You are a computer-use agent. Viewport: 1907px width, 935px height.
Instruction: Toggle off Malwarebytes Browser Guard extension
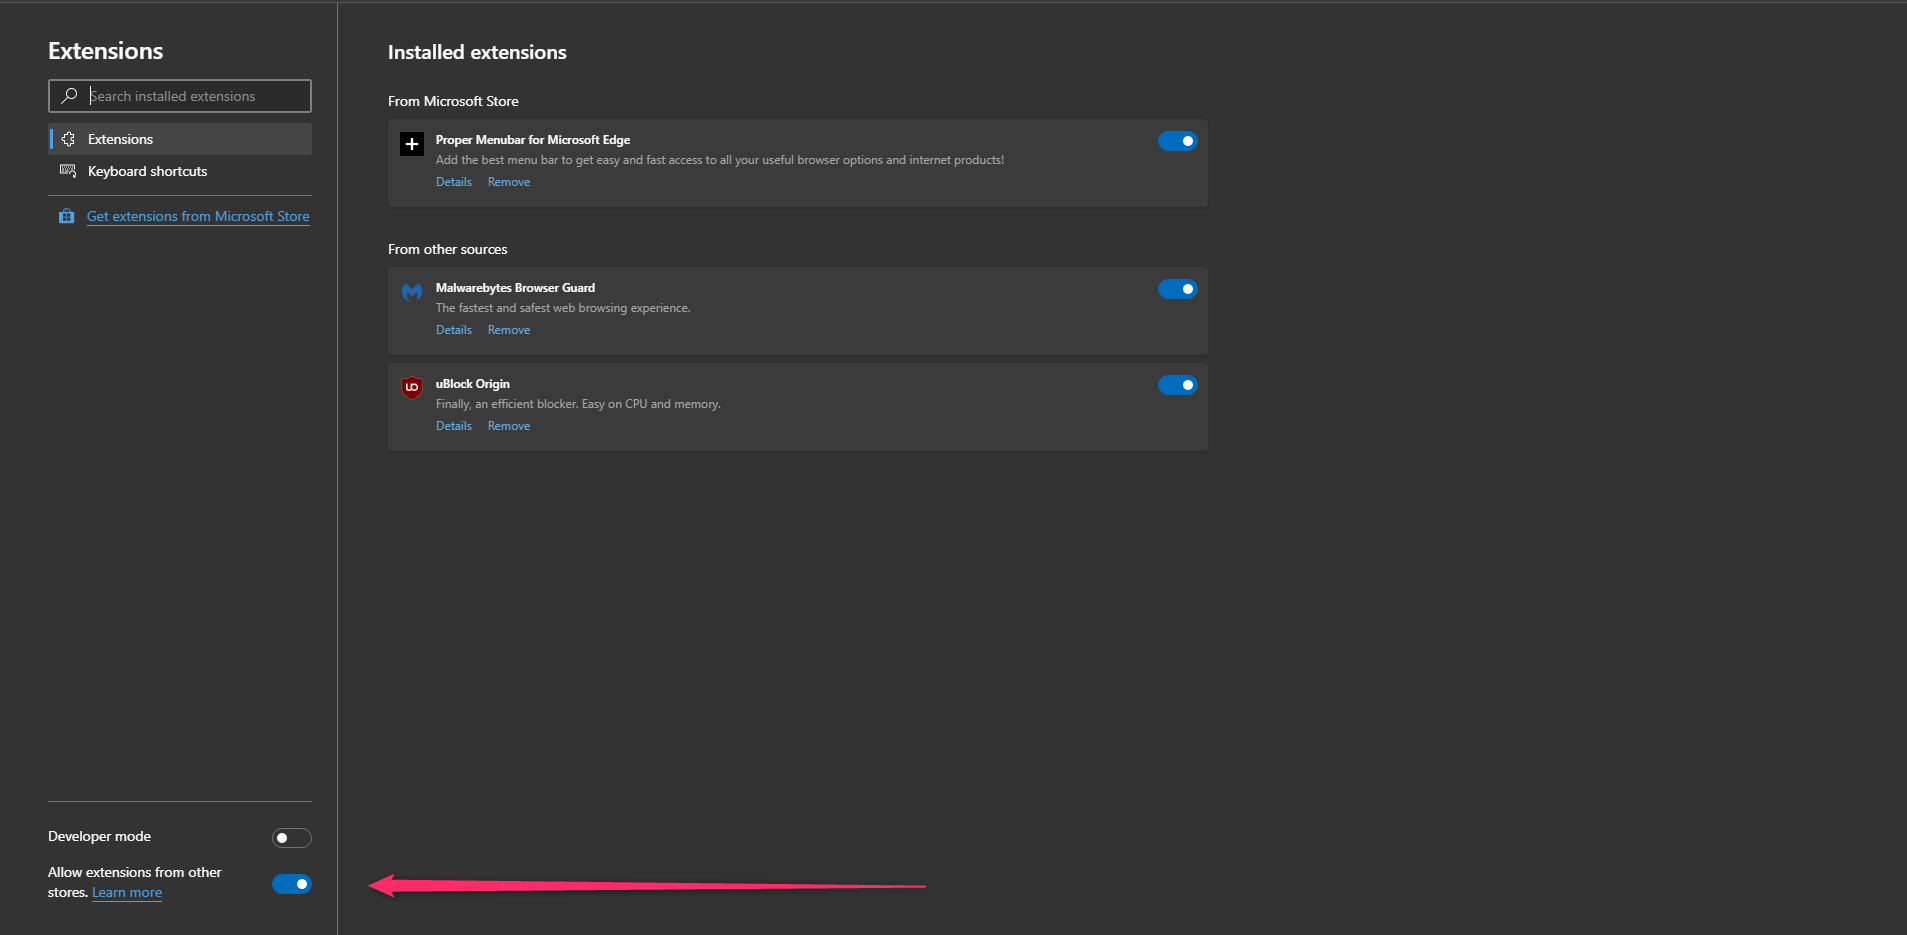(1177, 289)
